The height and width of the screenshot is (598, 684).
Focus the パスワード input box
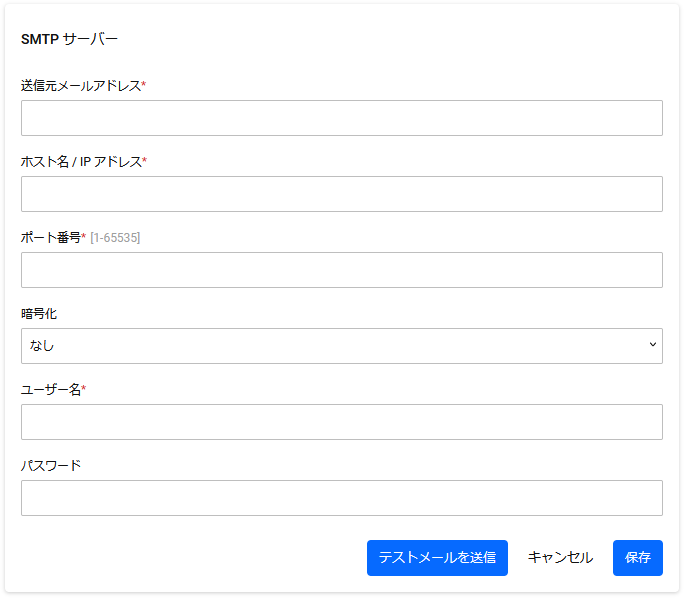[x=342, y=498]
